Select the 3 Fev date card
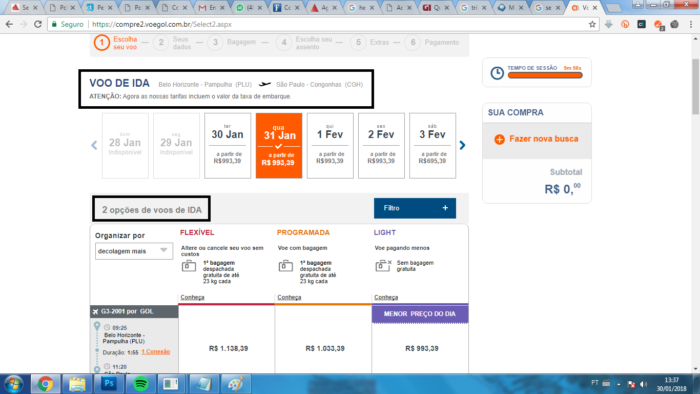 [x=433, y=146]
